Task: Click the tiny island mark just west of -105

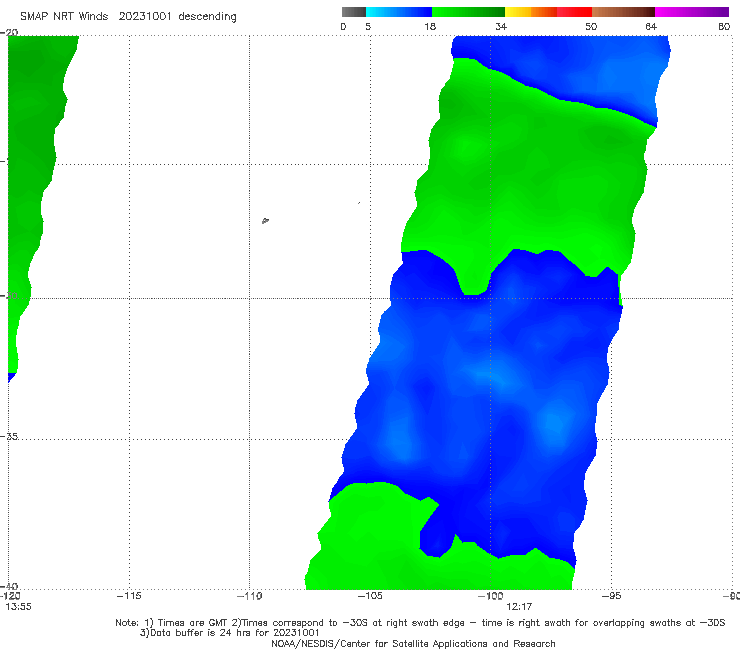Action: click(359, 203)
